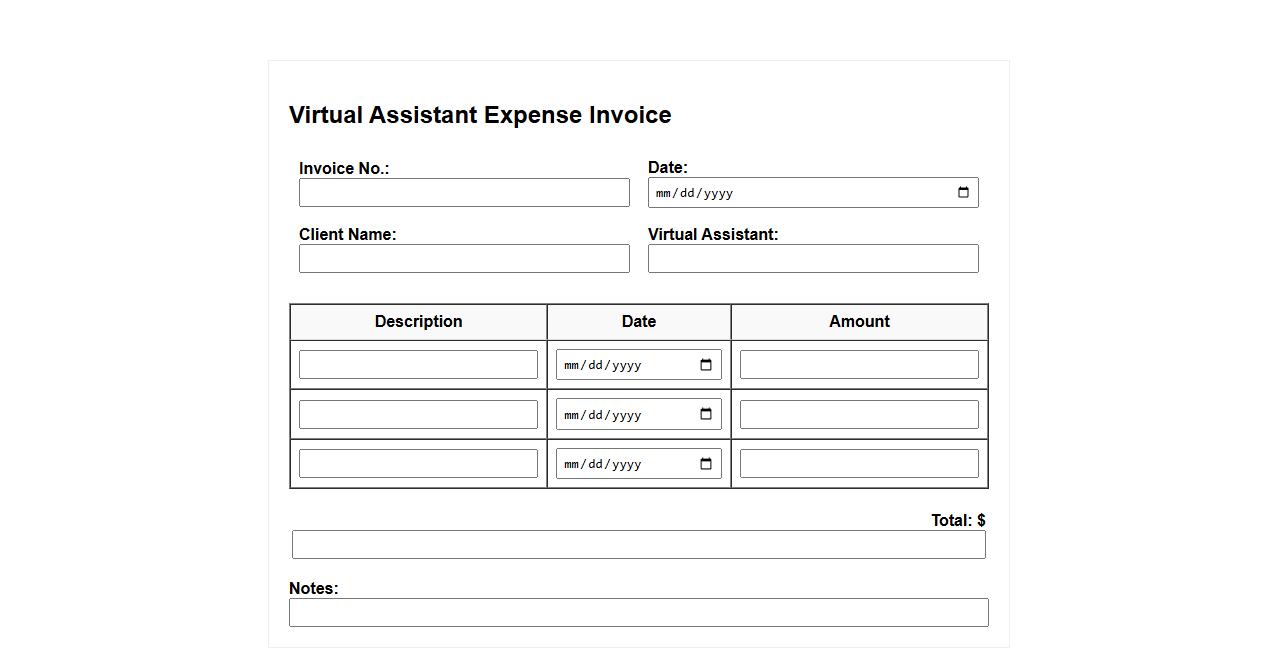Open calendar picker in first expense row
Image resolution: width=1278 pixels, height=650 pixels.
click(x=705, y=365)
